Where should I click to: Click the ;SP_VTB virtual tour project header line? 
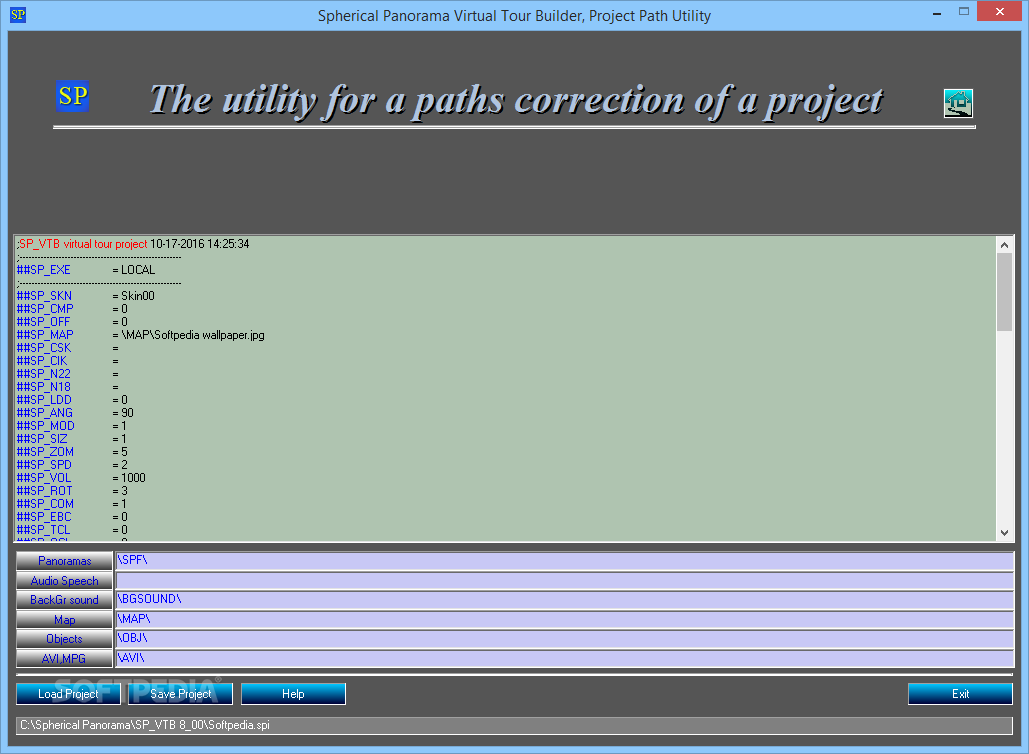tap(133, 244)
